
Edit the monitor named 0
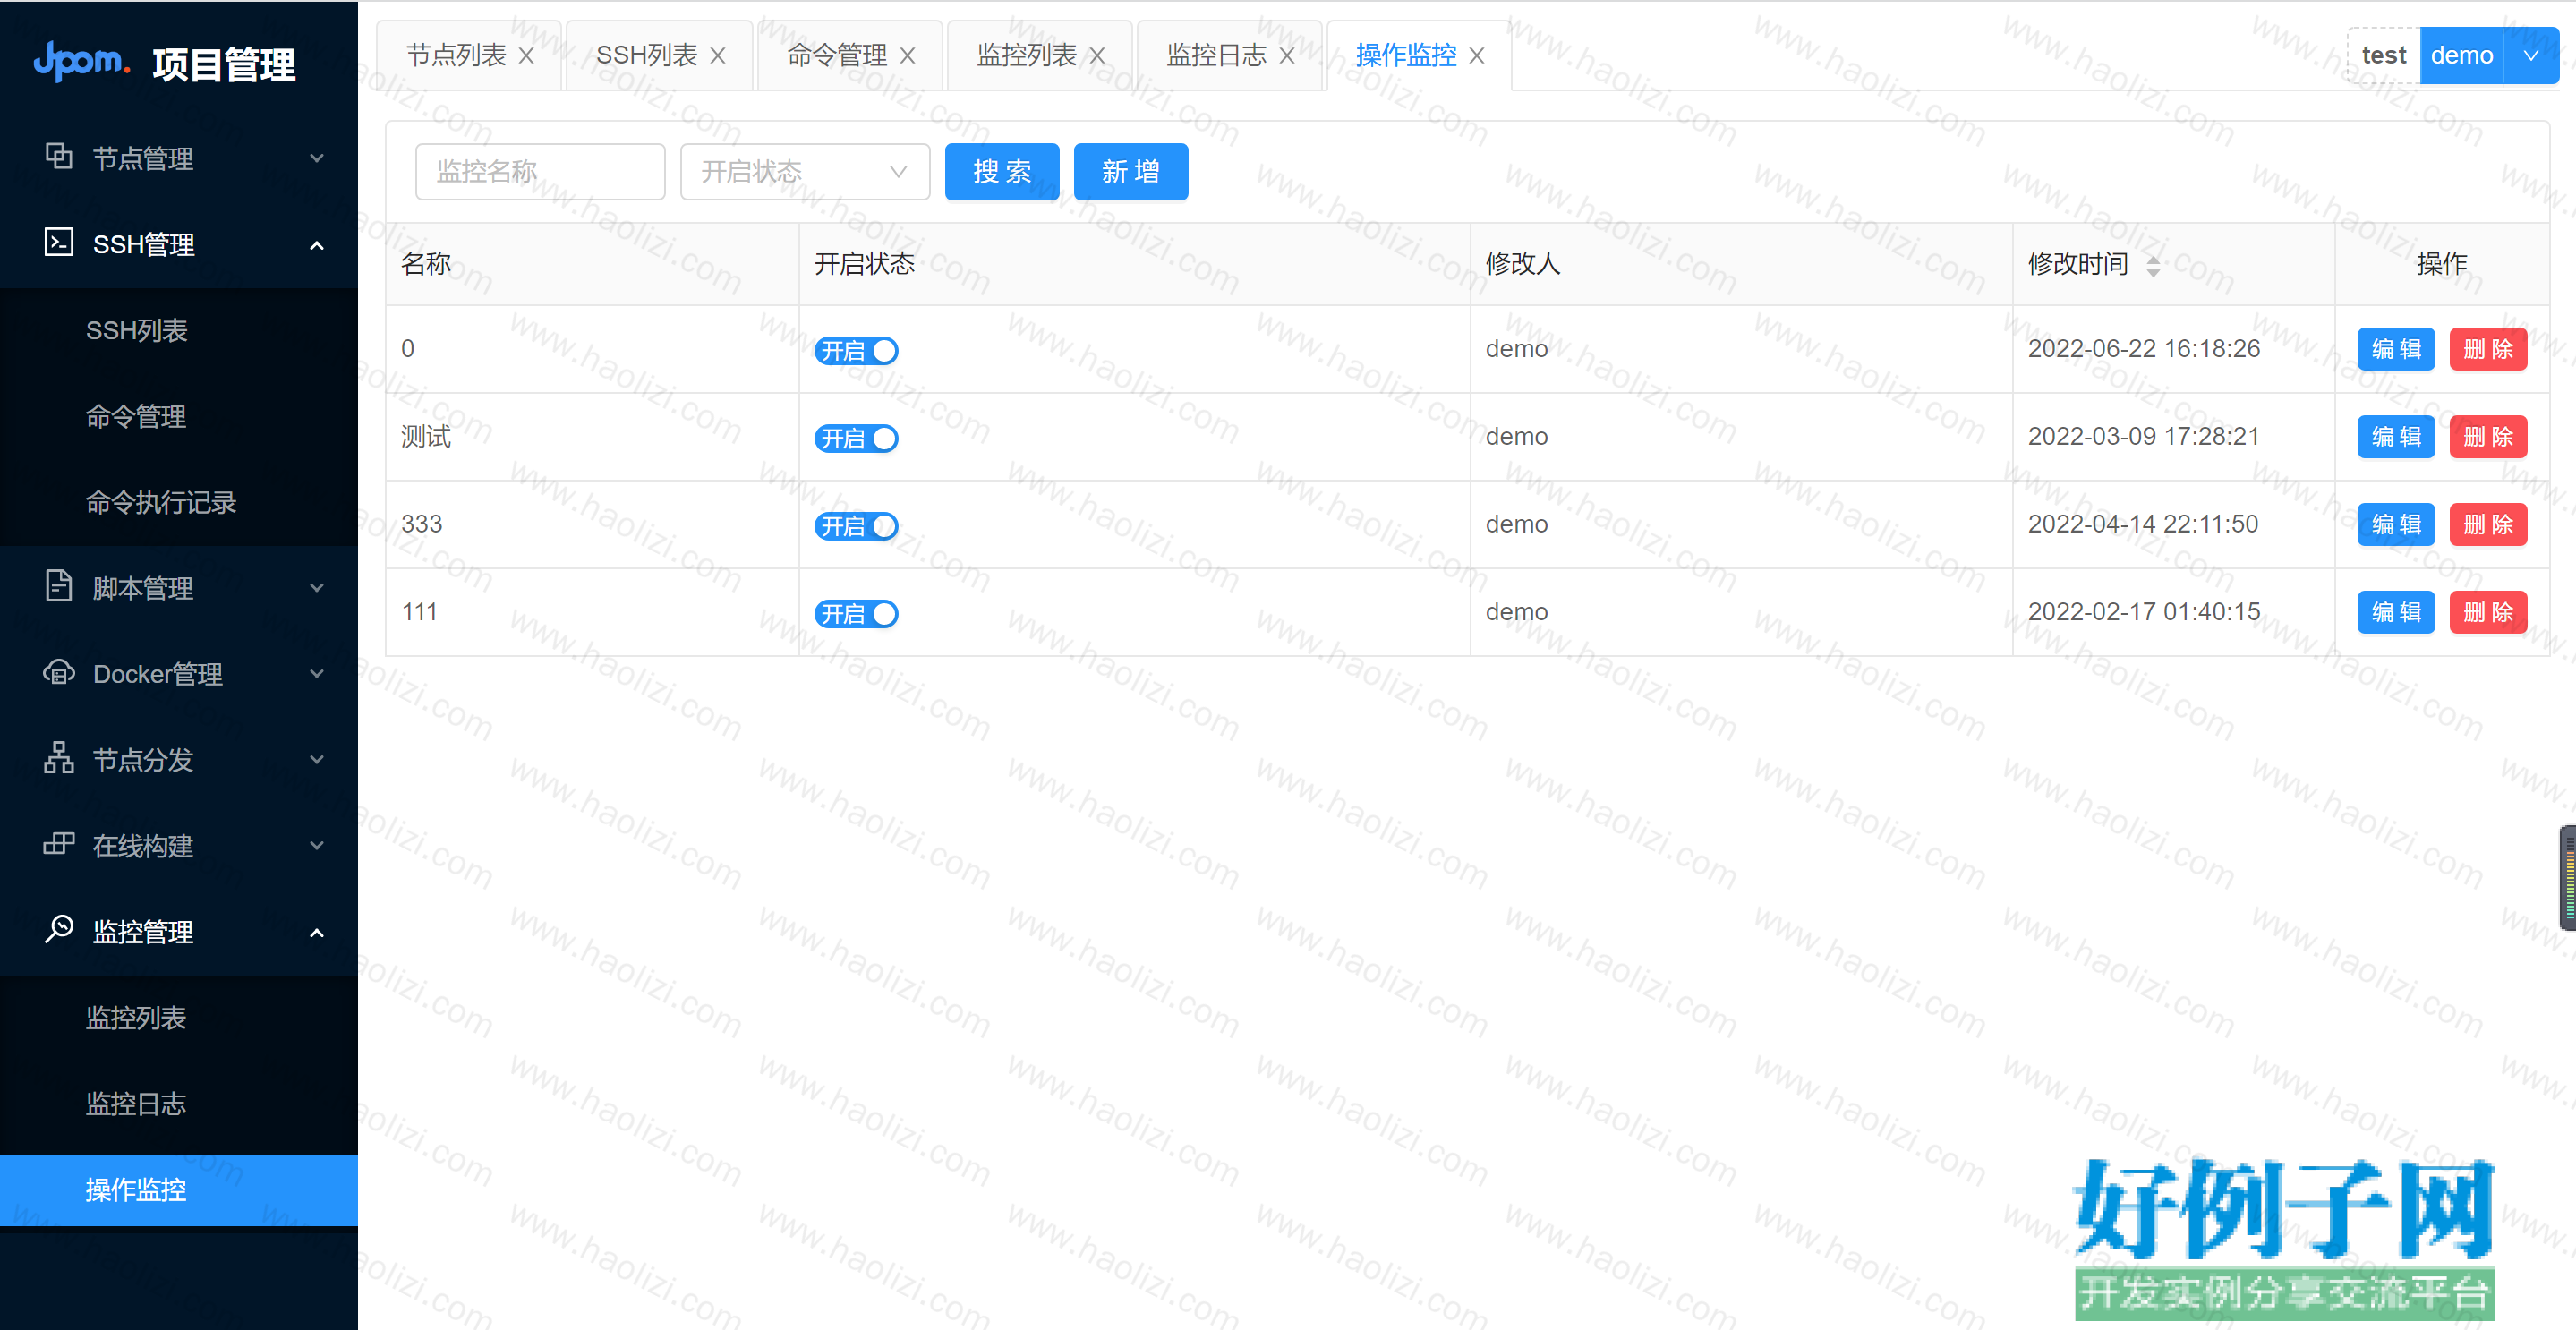(x=2396, y=349)
